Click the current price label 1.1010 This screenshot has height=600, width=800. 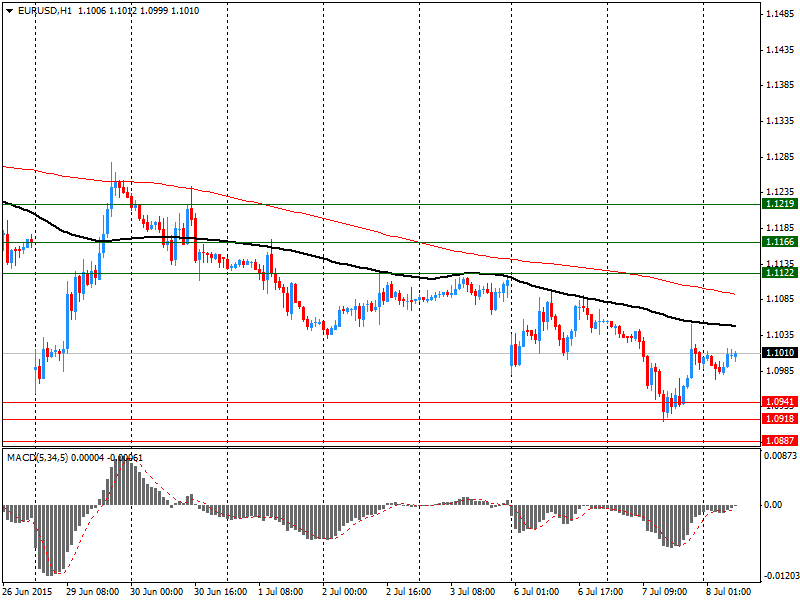point(780,353)
